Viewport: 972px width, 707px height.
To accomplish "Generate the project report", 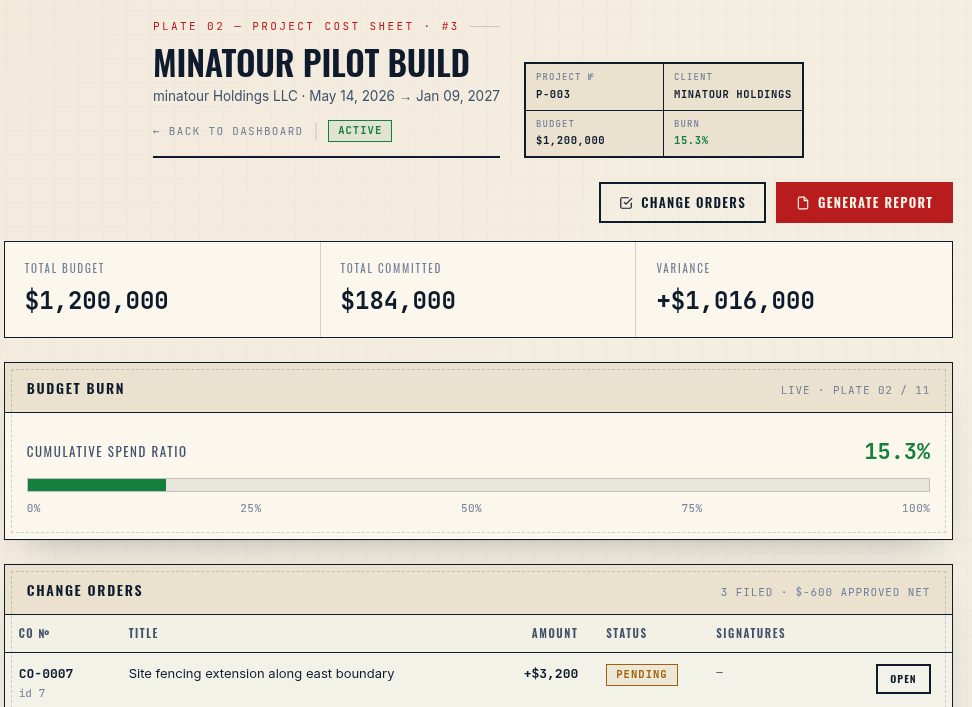I will [864, 203].
